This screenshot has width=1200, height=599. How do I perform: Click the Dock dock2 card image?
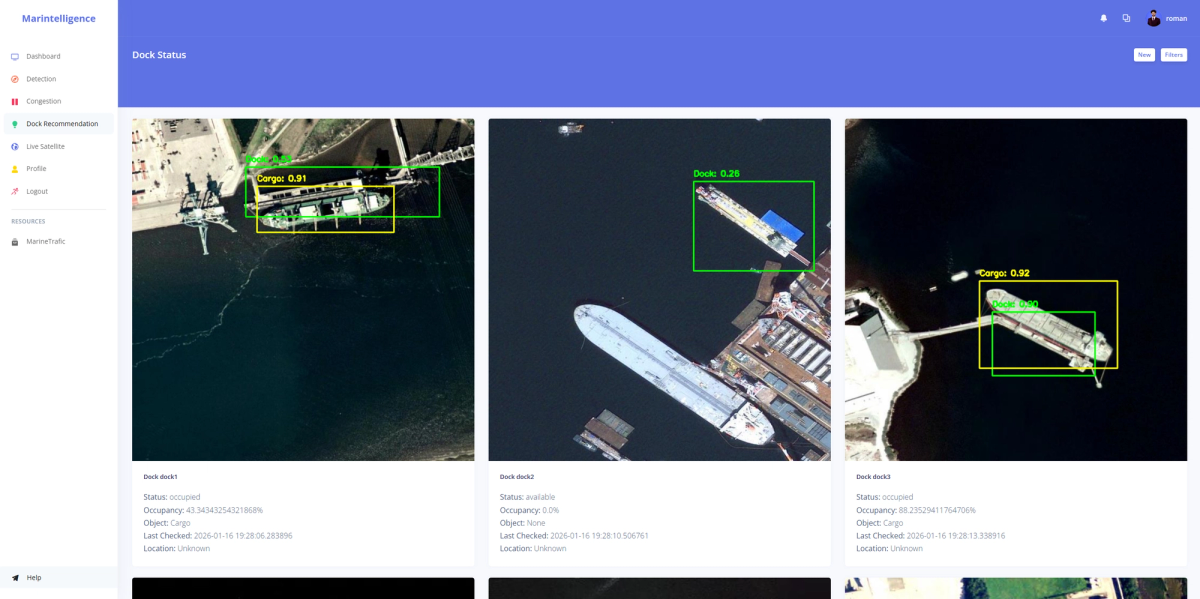[659, 288]
